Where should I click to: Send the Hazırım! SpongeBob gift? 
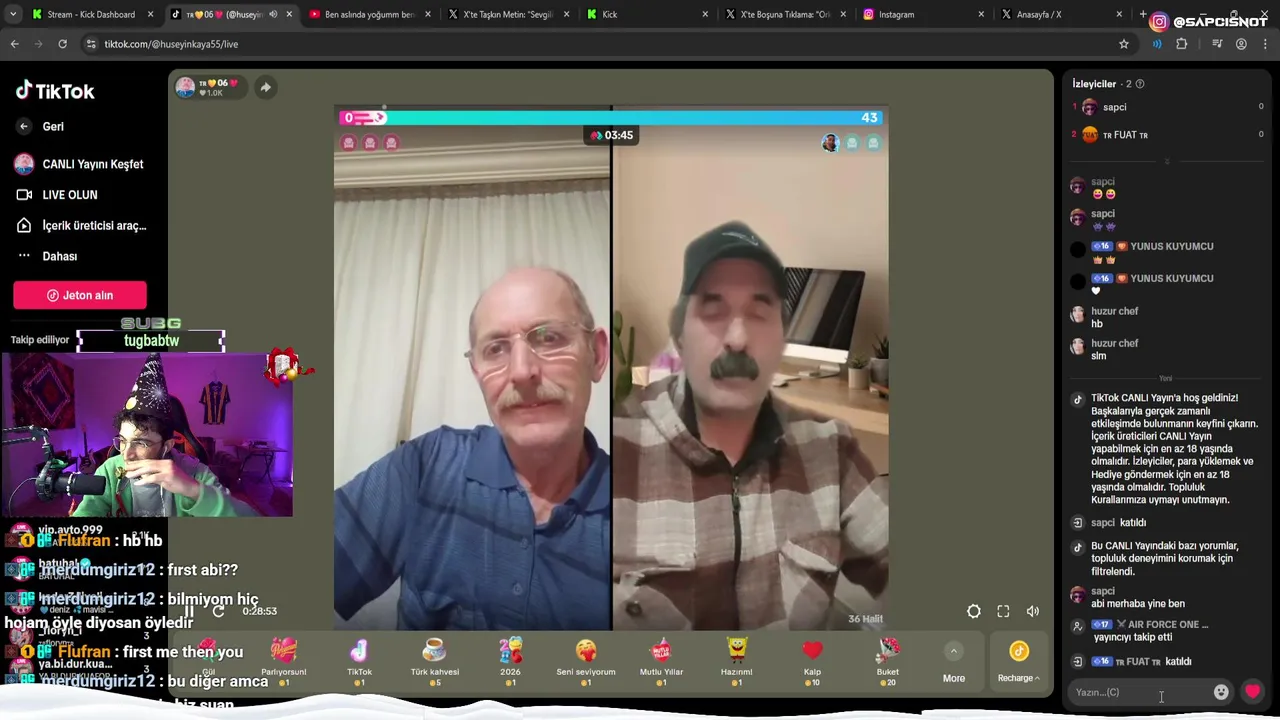pyautogui.click(x=737, y=661)
